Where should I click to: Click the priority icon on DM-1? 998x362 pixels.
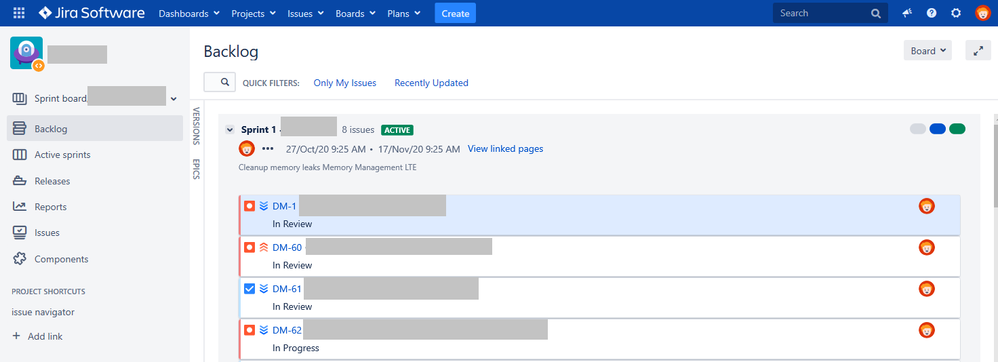[x=264, y=206]
